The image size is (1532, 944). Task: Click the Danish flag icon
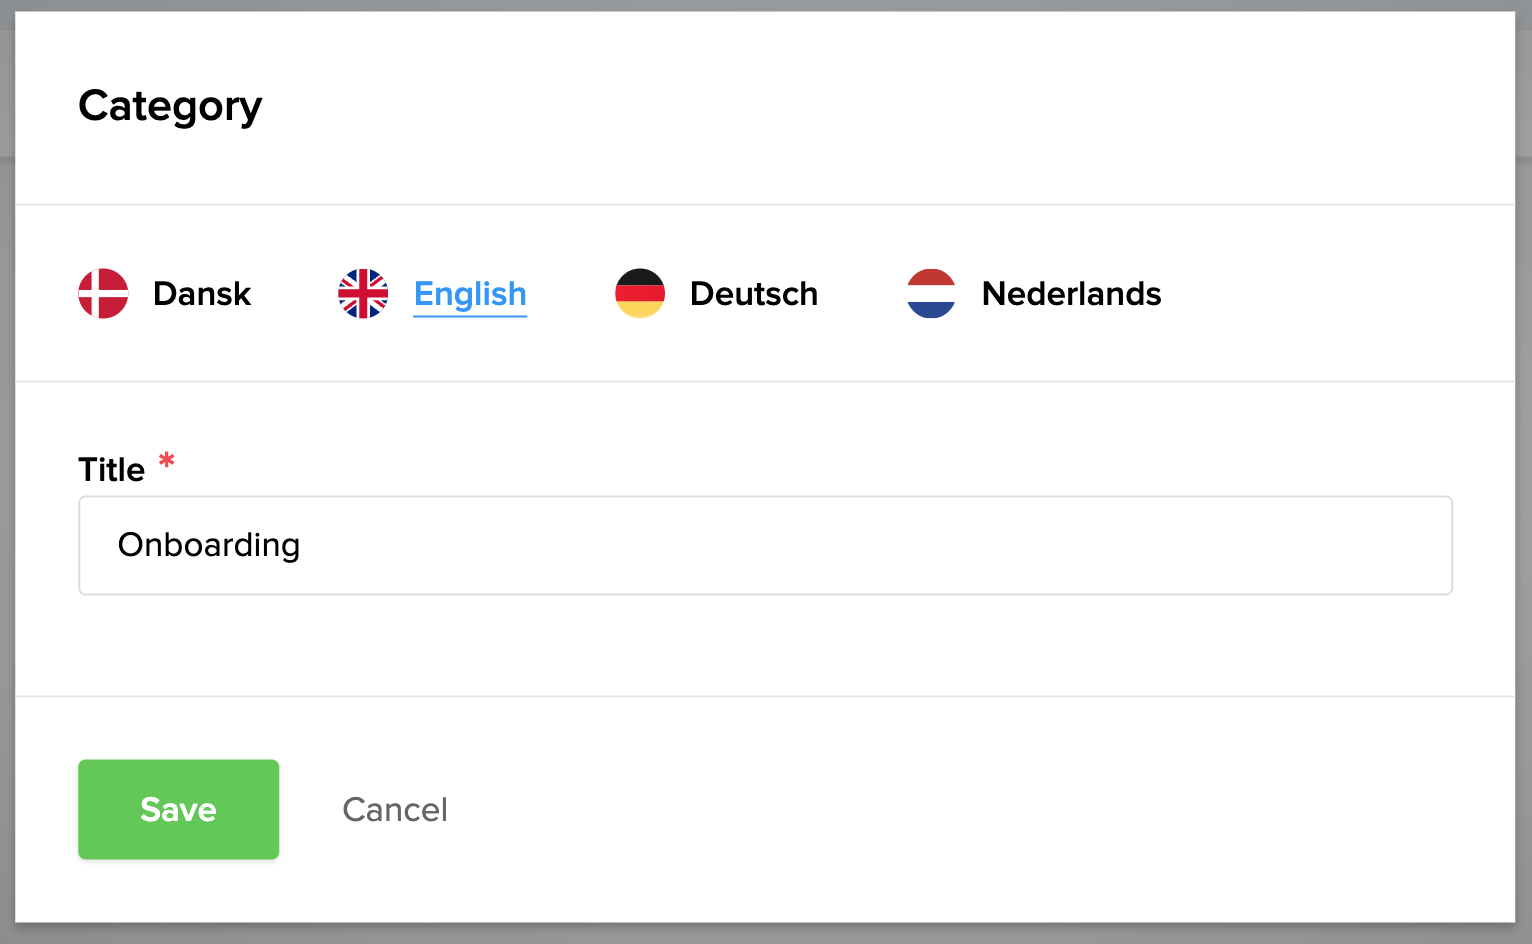103,293
